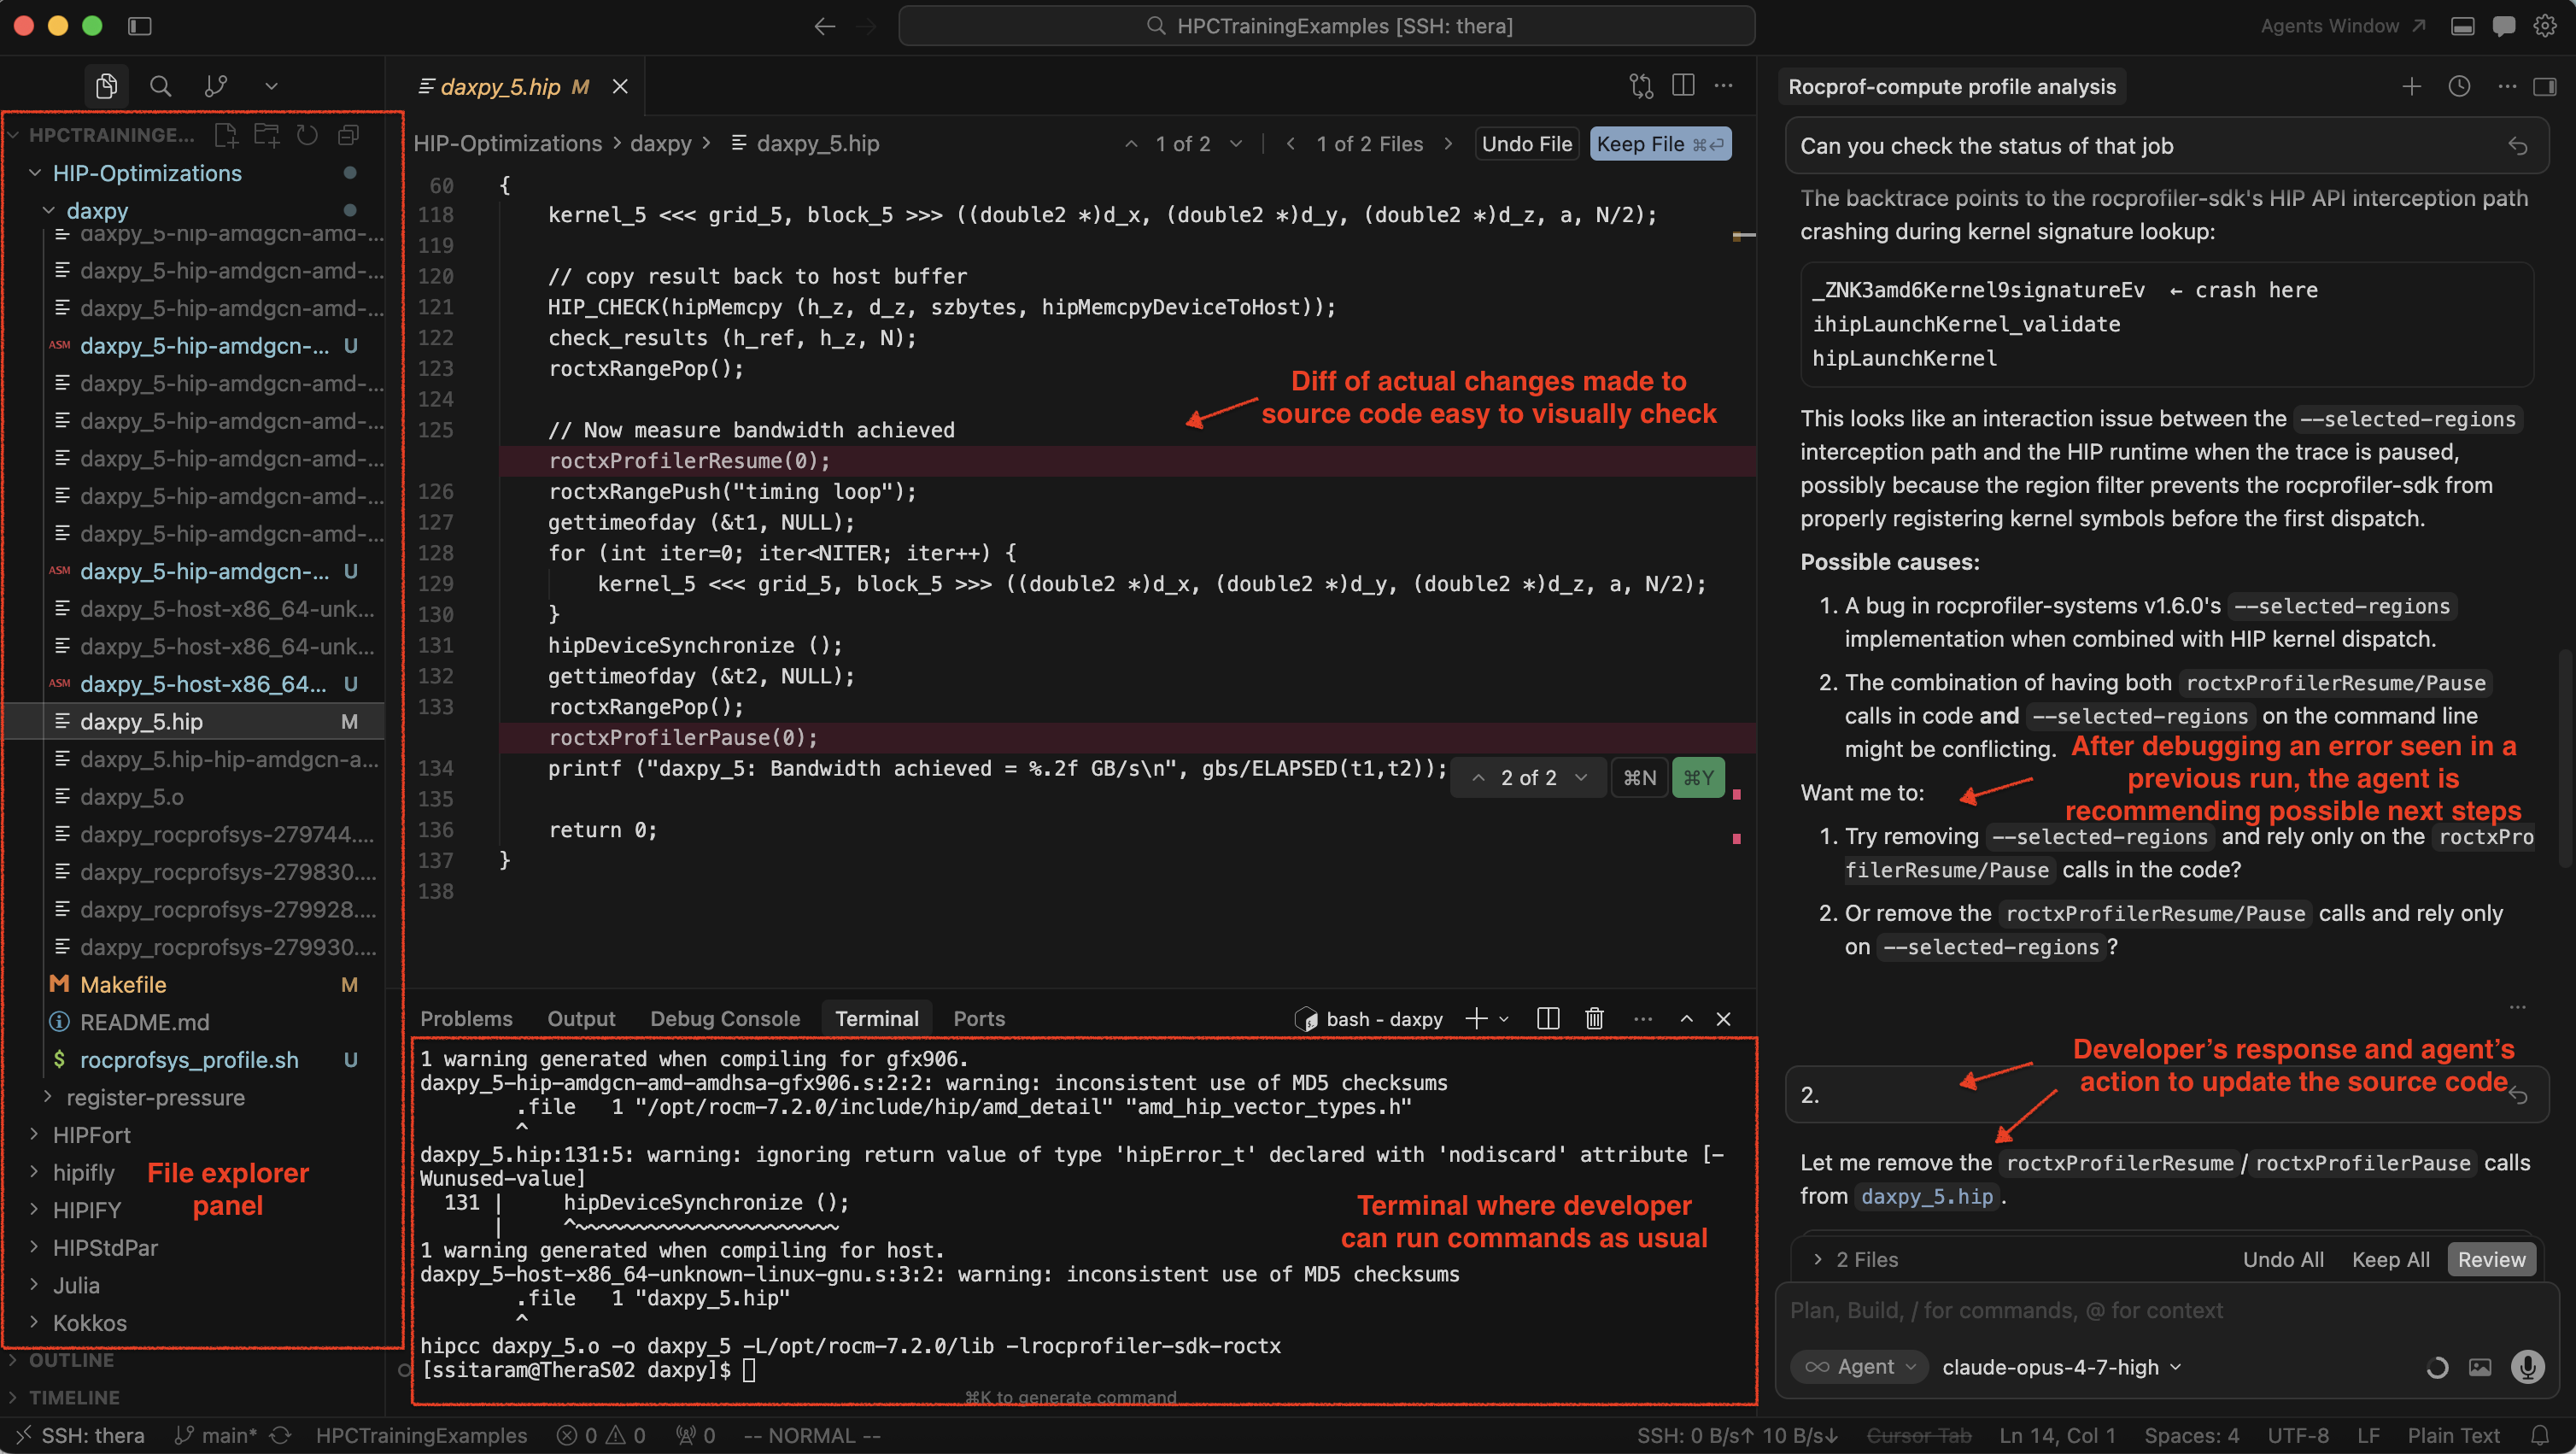Attach an image with picture icon
Viewport: 2576px width, 1454px height.
2479,1367
